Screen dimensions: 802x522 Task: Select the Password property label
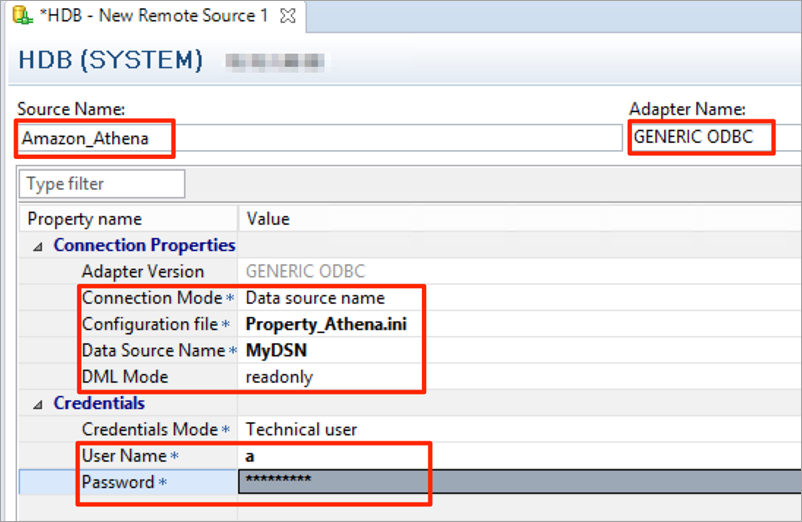click(118, 482)
